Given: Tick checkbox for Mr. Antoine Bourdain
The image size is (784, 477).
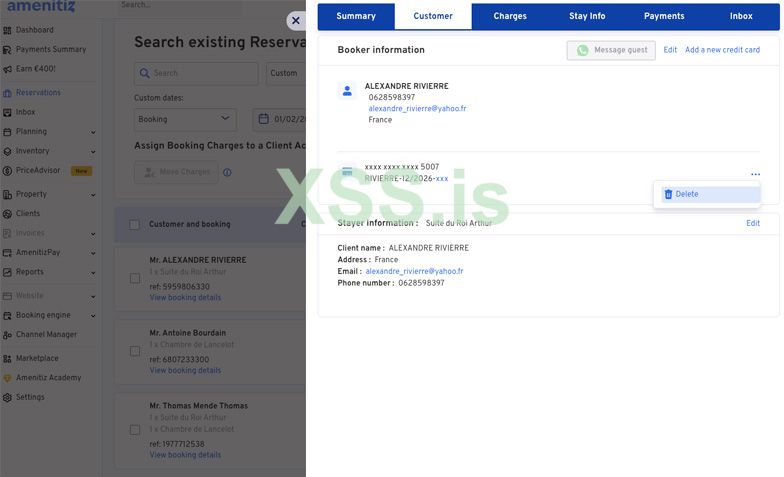Looking at the screenshot, I should [x=135, y=351].
